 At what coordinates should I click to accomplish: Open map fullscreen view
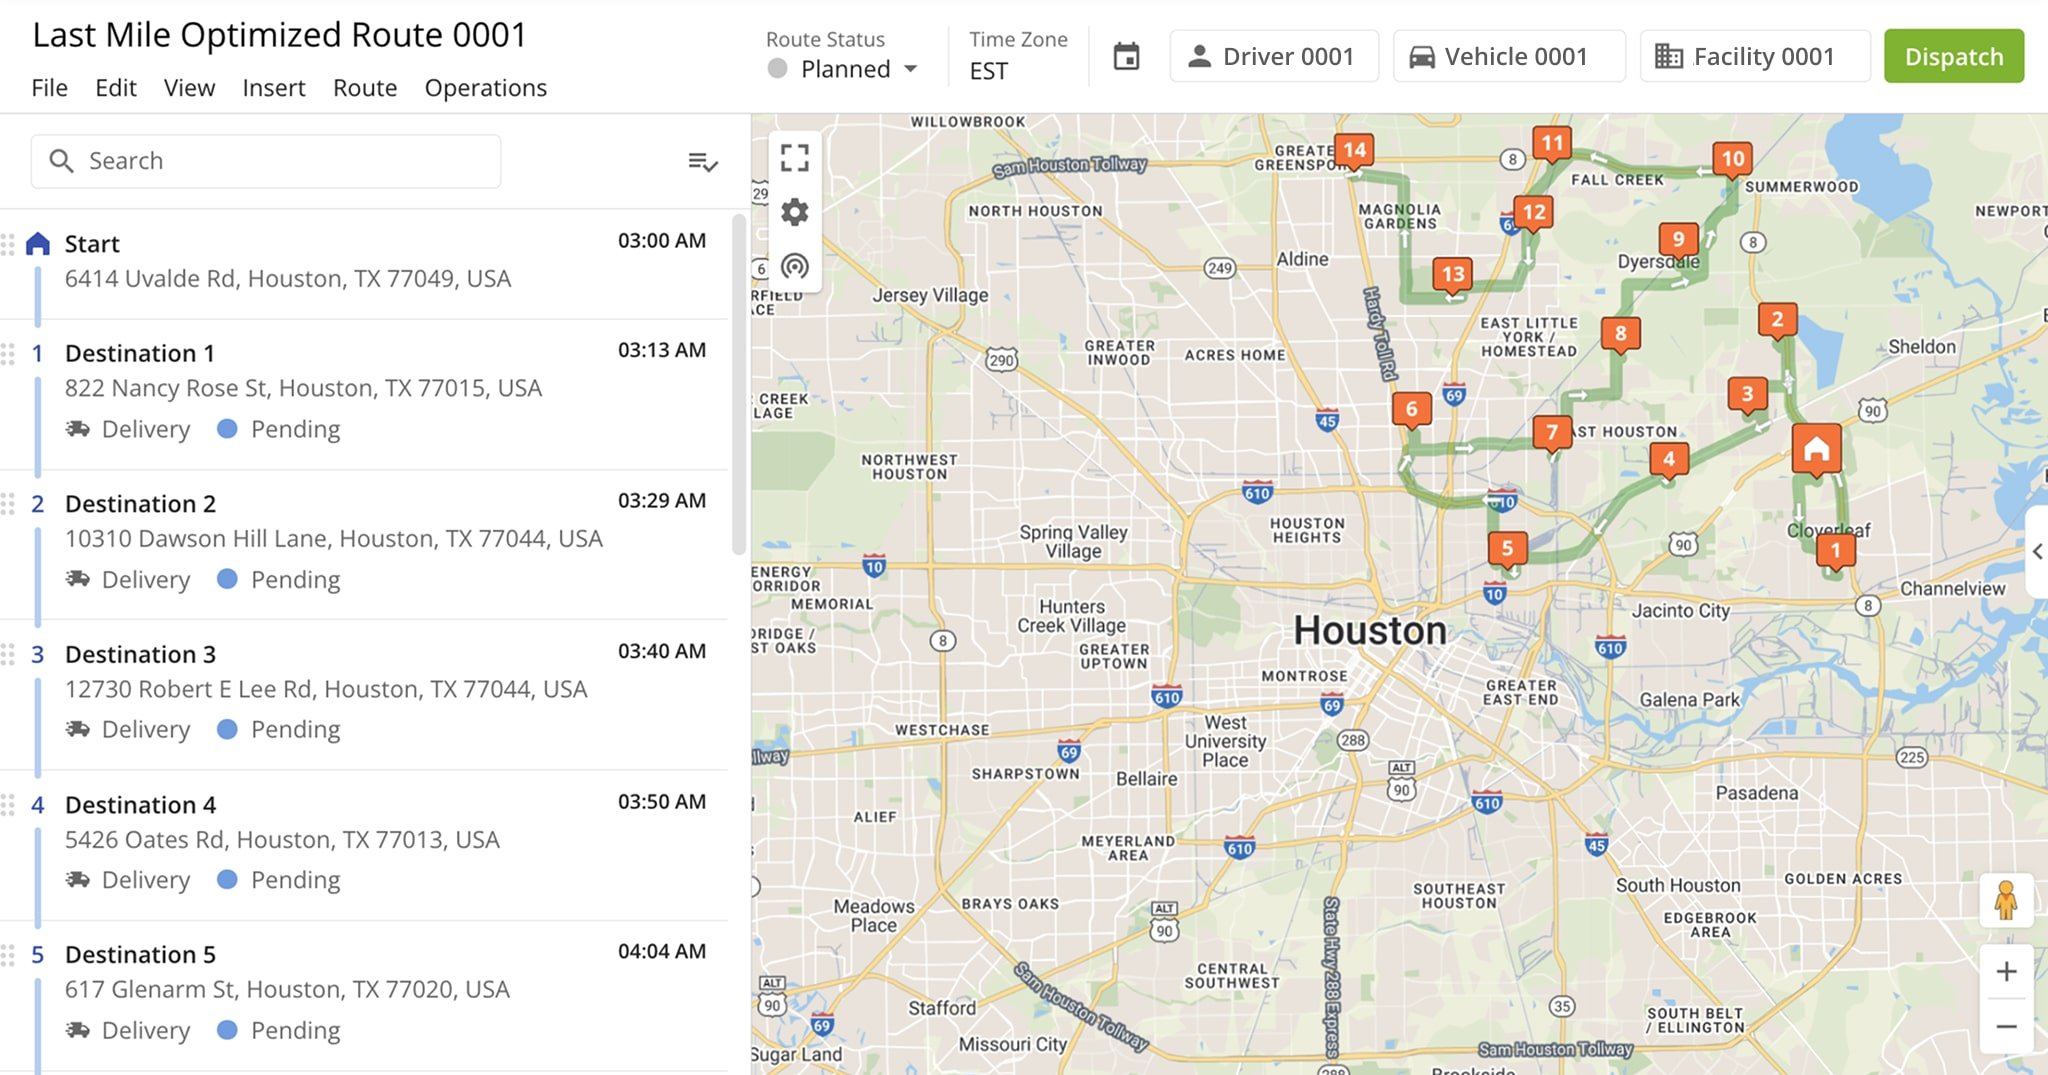[795, 158]
